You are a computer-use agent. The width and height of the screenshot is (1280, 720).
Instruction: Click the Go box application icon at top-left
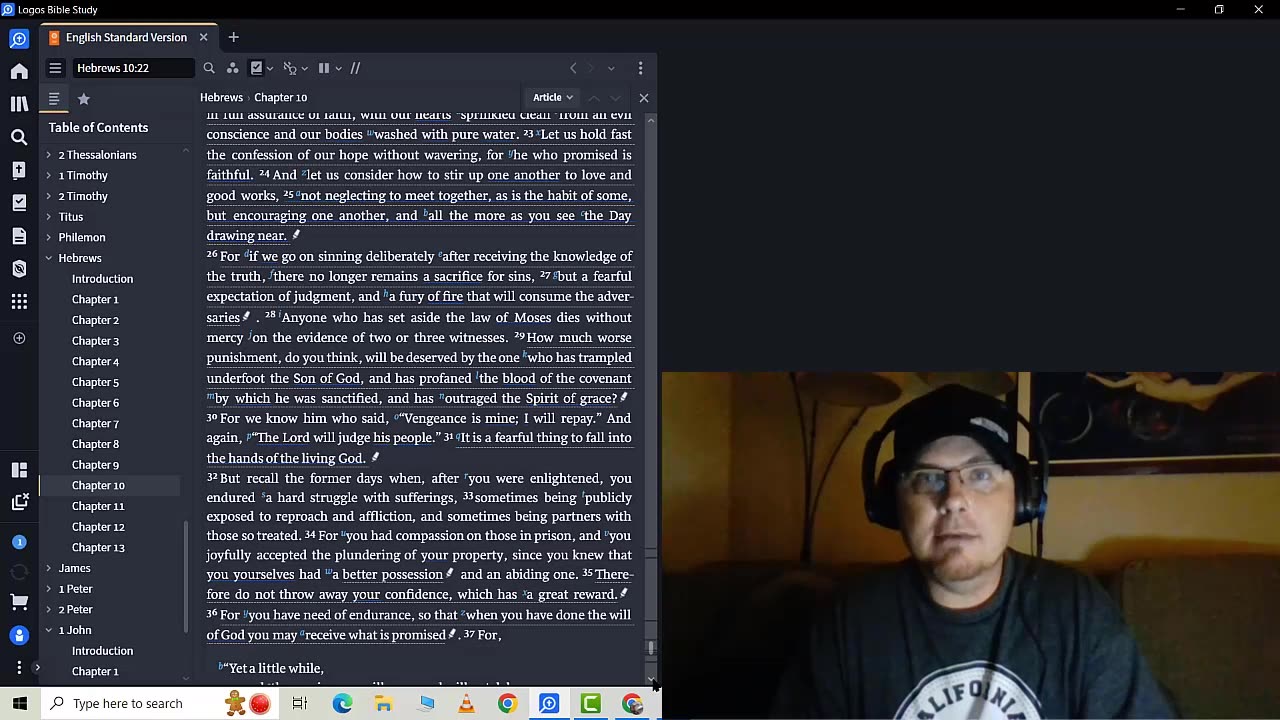coord(19,39)
